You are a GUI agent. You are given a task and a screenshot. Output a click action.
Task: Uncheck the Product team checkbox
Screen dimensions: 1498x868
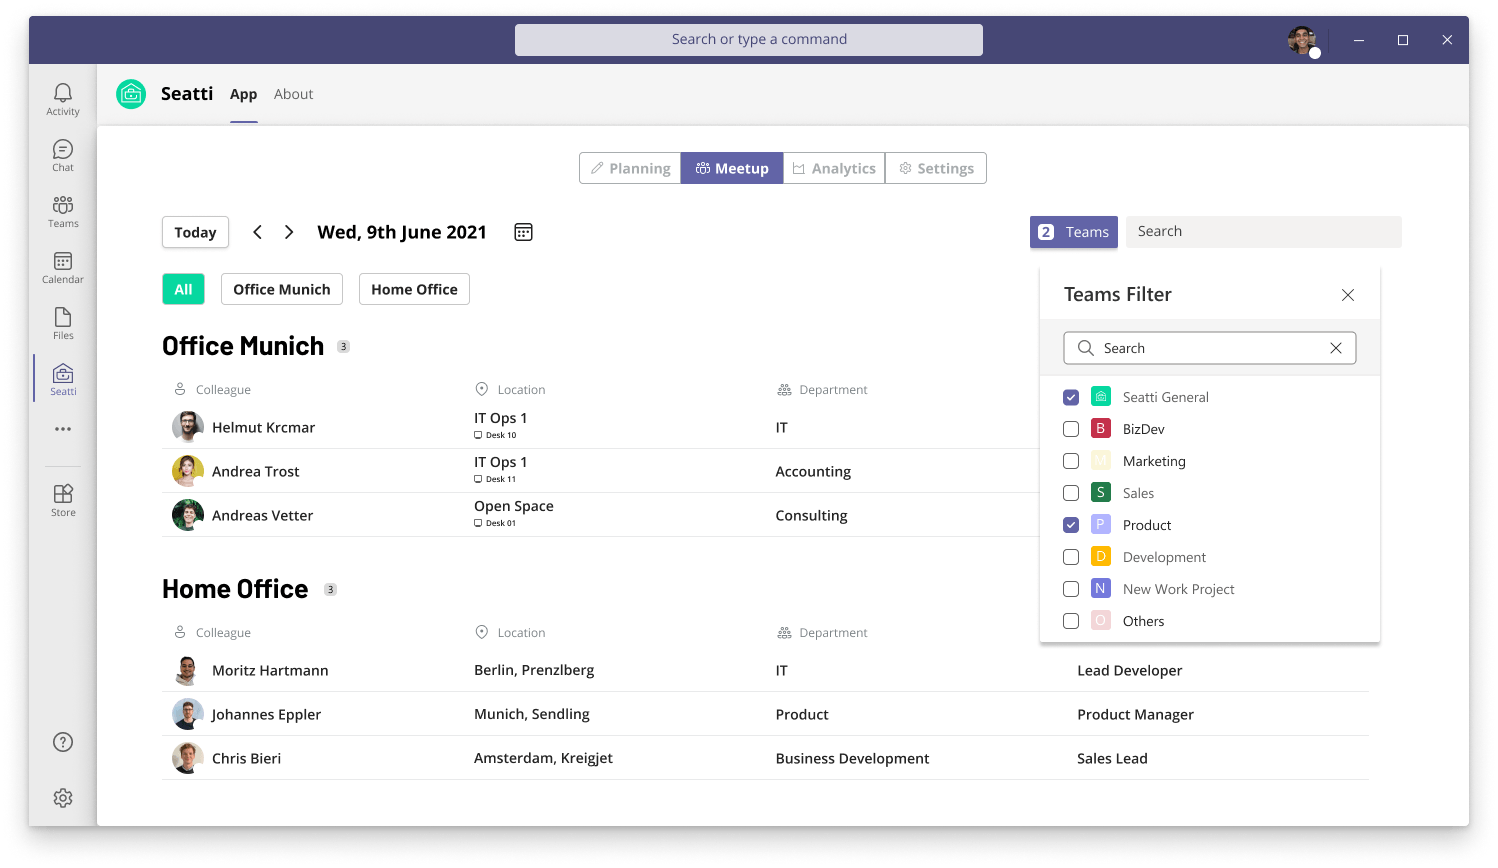coord(1071,525)
